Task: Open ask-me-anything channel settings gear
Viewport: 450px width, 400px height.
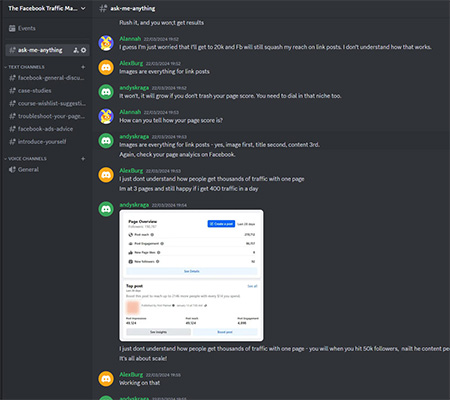Action: click(84, 50)
